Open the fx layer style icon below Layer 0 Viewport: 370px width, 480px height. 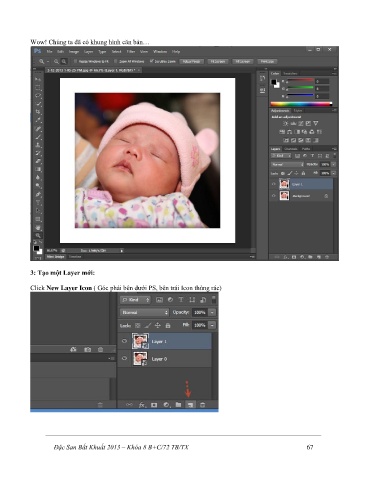[x=142, y=405]
